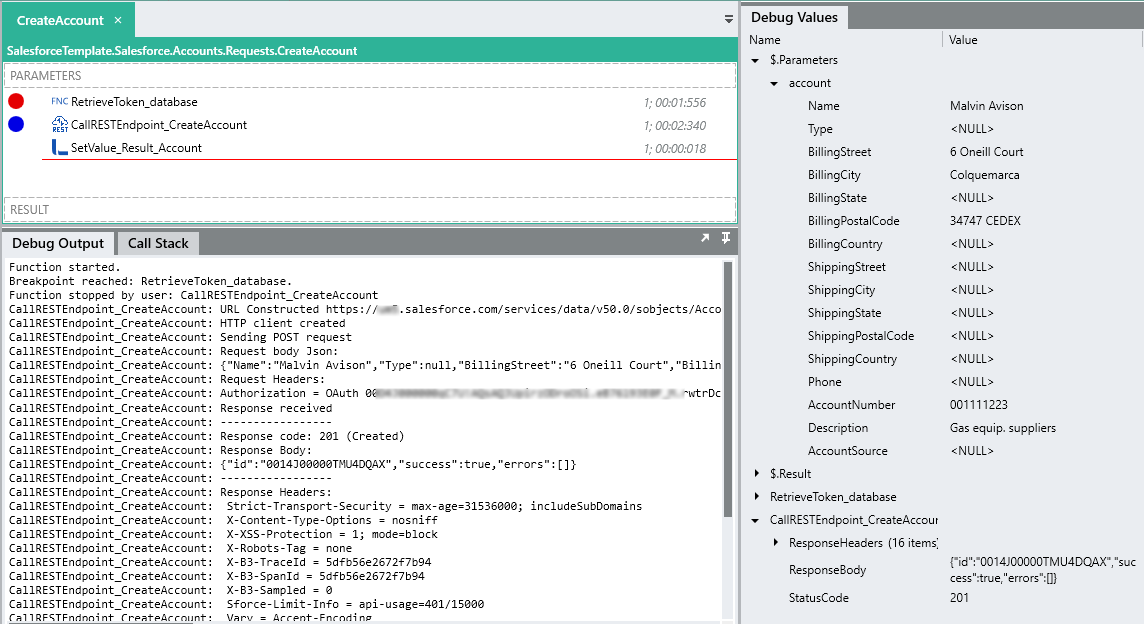Expand the $.Result node

tap(756, 474)
